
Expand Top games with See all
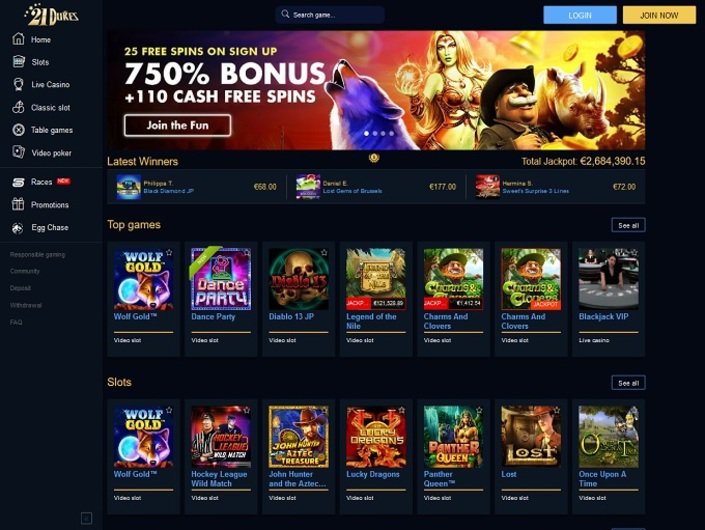pos(628,225)
